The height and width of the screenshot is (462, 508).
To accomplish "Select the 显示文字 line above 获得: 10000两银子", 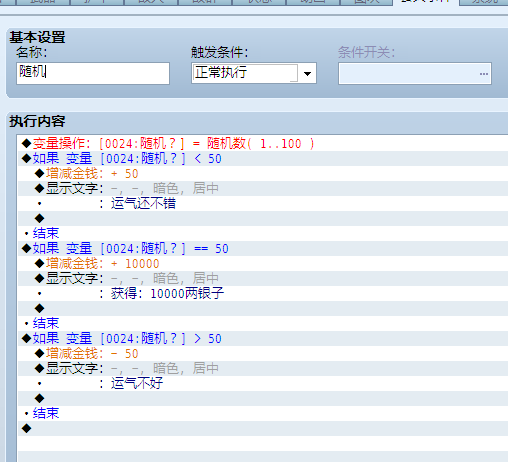I will point(263,279).
